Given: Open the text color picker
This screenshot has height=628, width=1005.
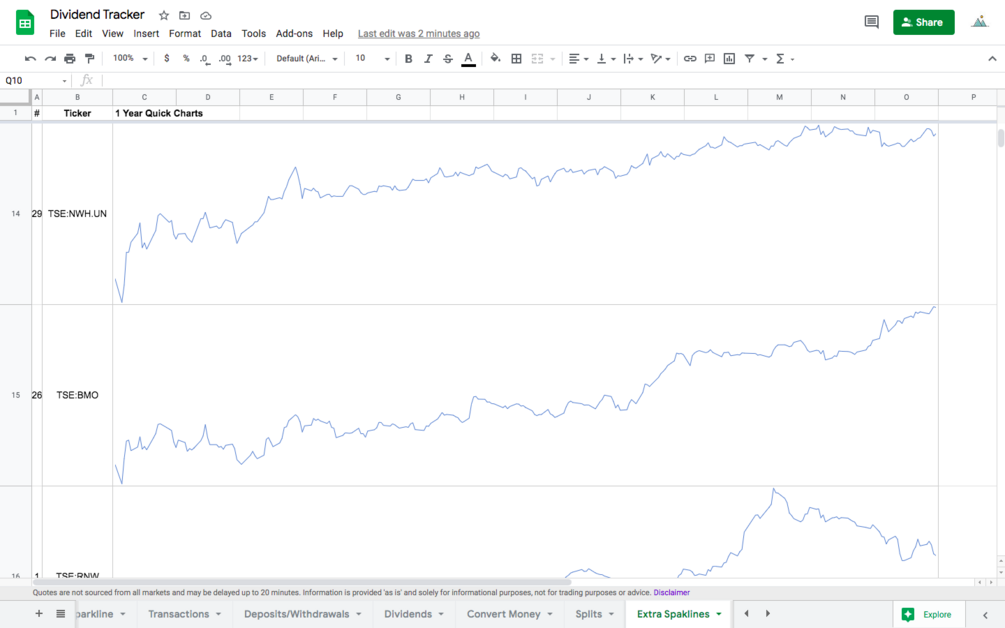Looking at the screenshot, I should 469,59.
